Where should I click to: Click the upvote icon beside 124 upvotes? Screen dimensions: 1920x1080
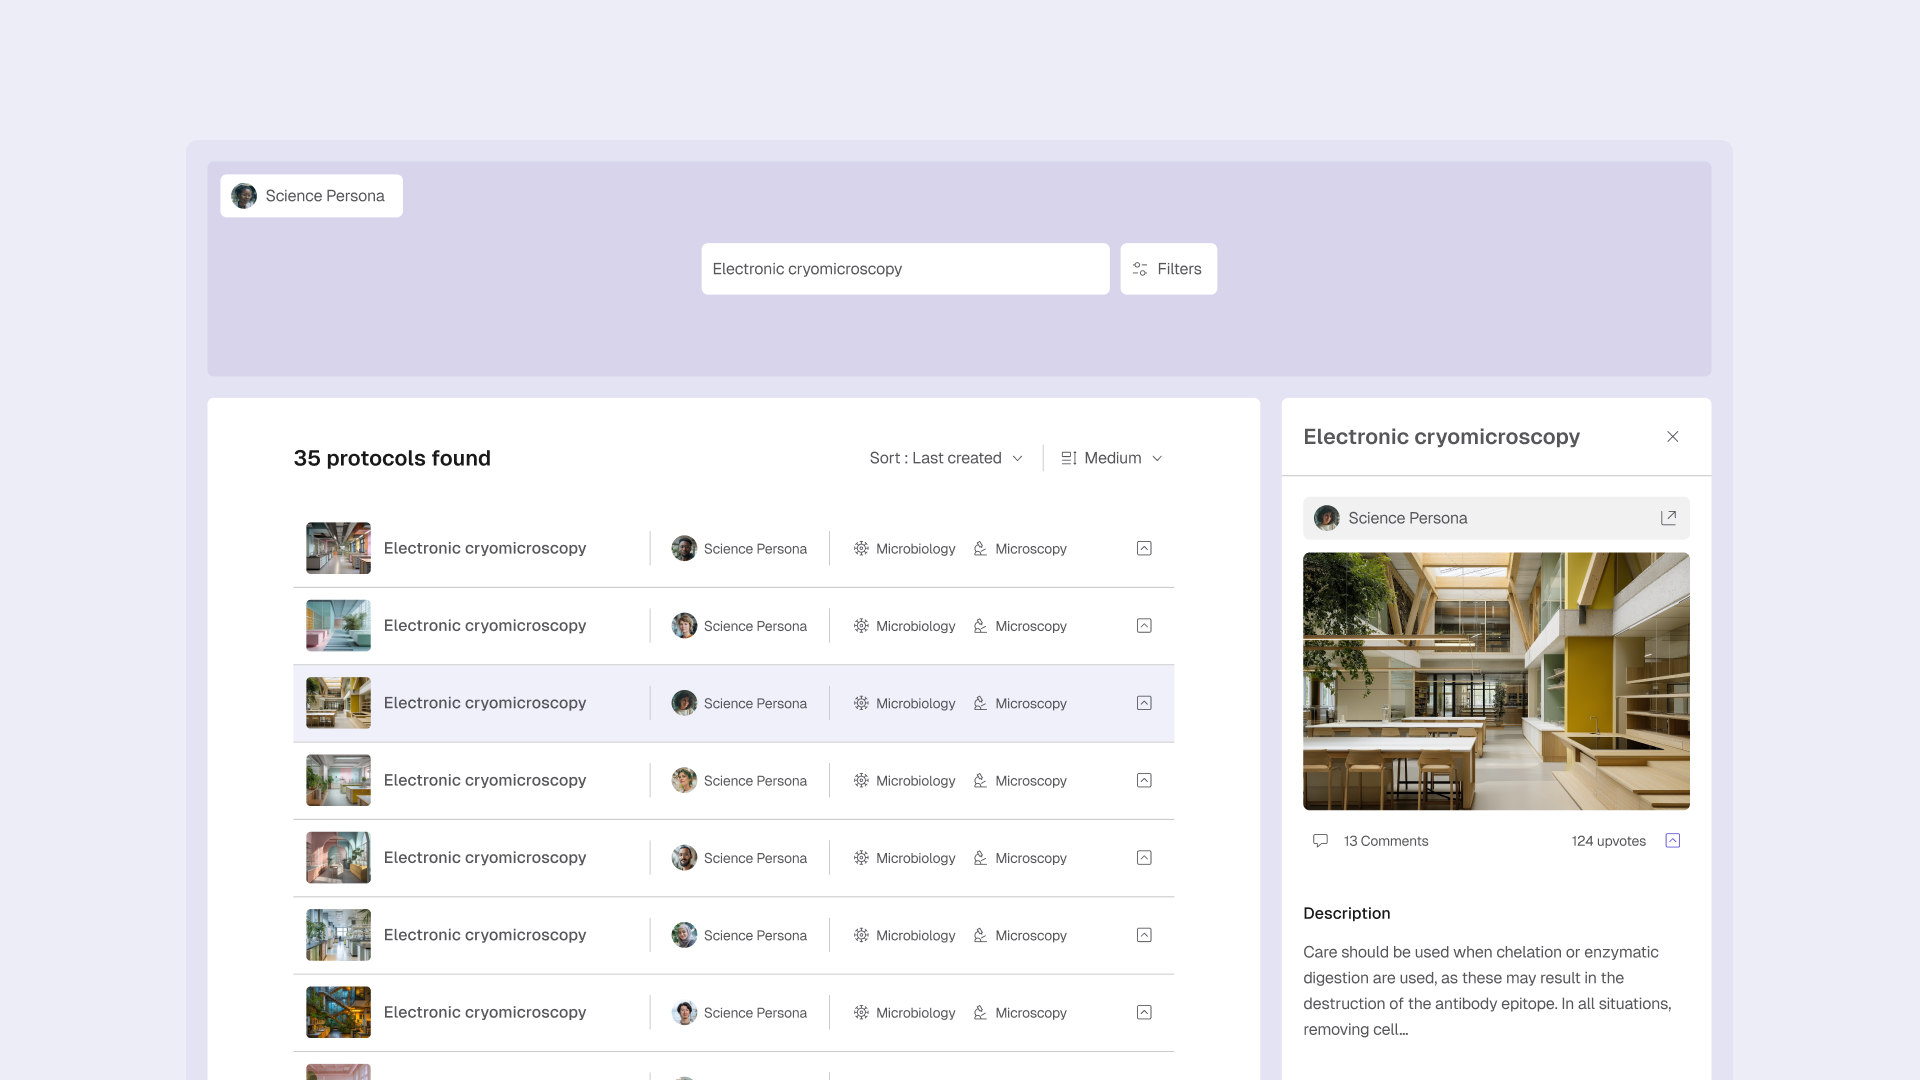click(x=1672, y=840)
